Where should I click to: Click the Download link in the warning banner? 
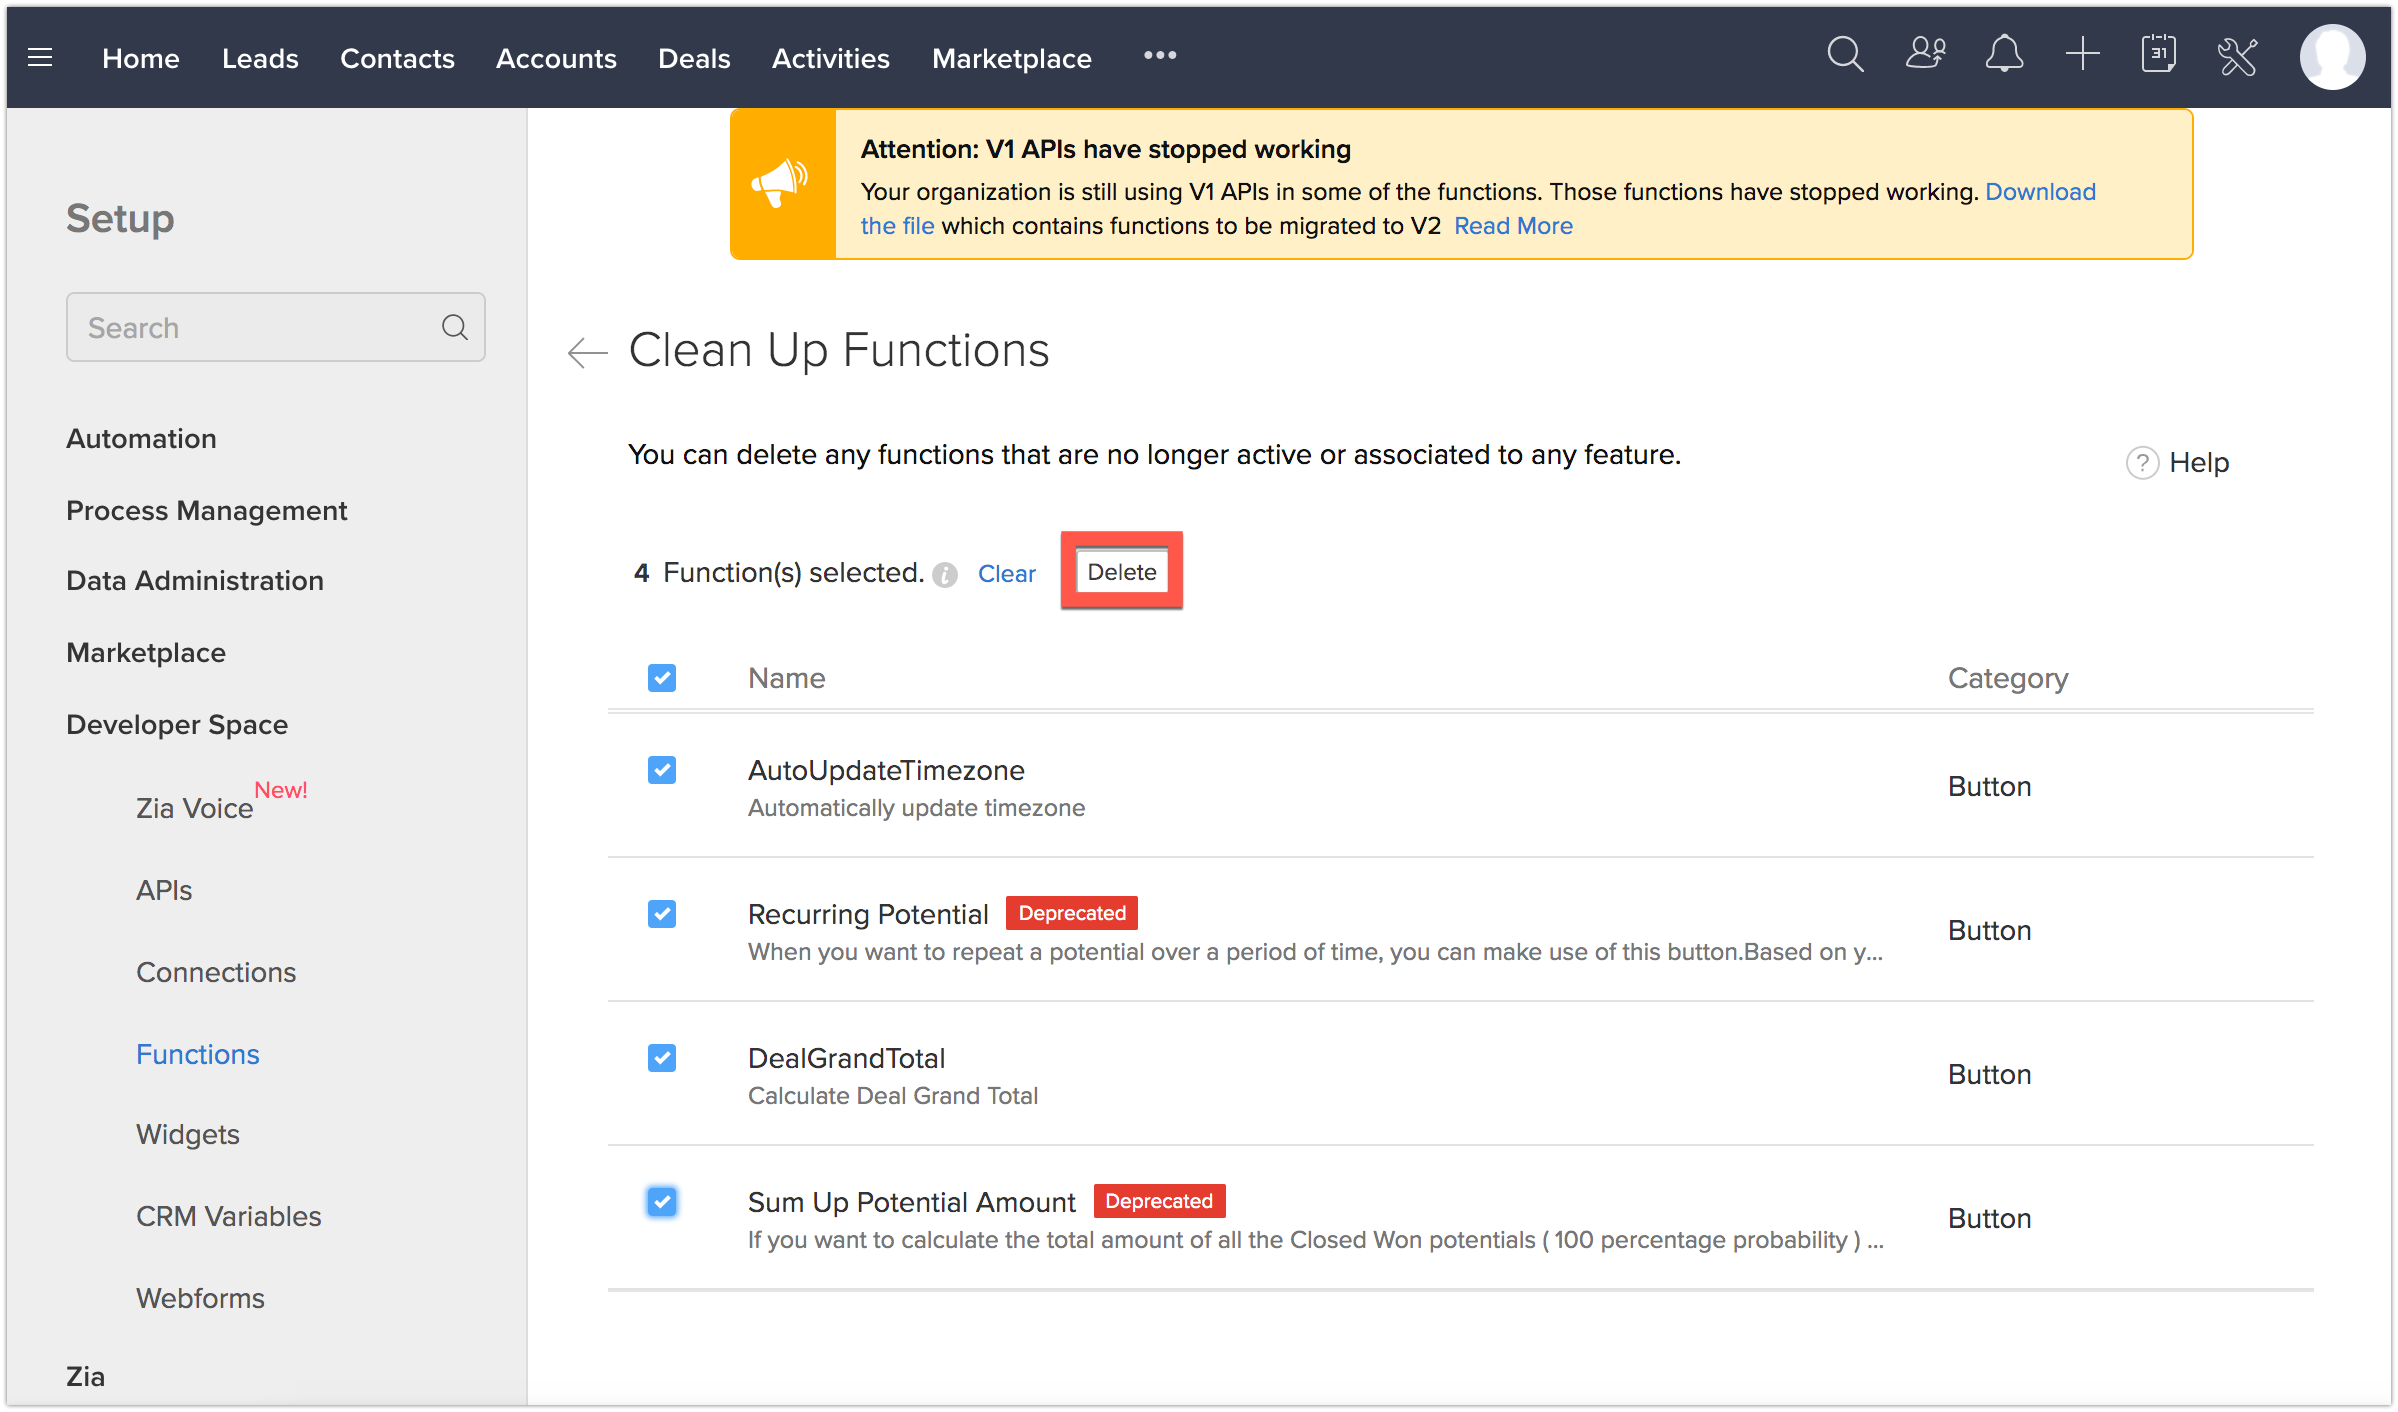tap(2040, 192)
